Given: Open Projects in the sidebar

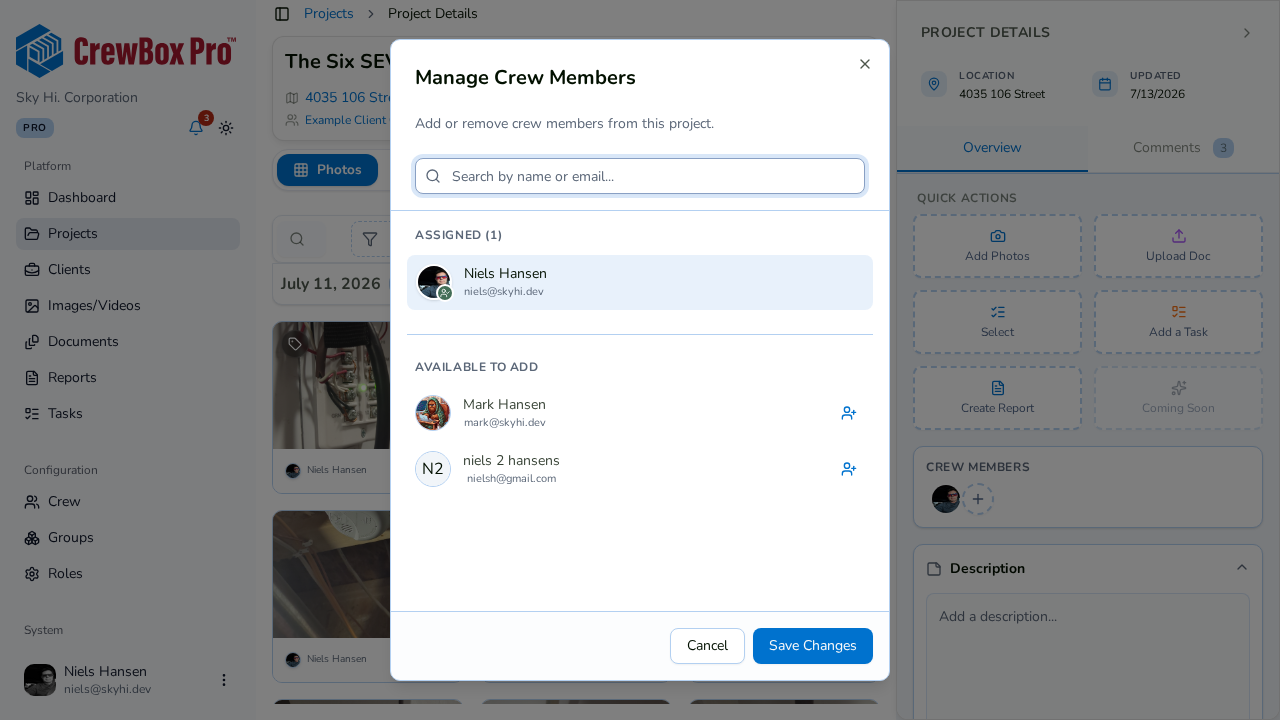Looking at the screenshot, I should click(x=128, y=234).
